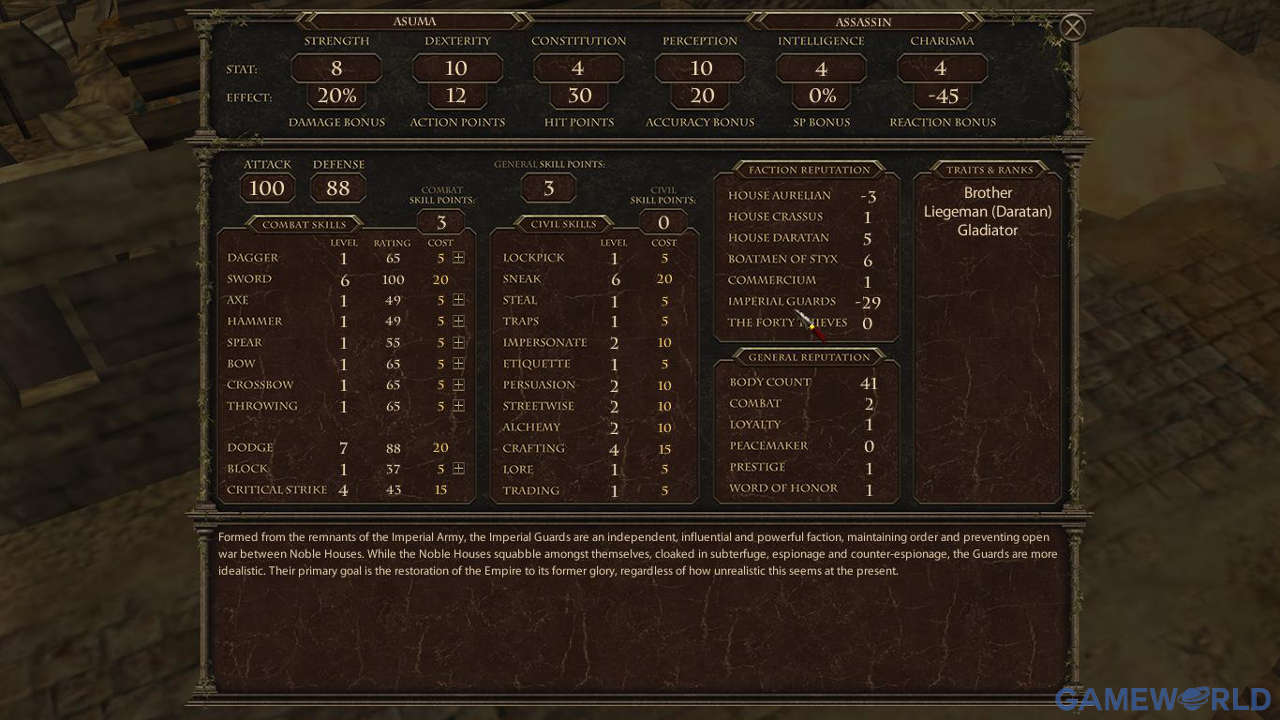Click the Sword combat skill row
Image resolution: width=1280 pixels, height=720 pixels.
[345, 279]
